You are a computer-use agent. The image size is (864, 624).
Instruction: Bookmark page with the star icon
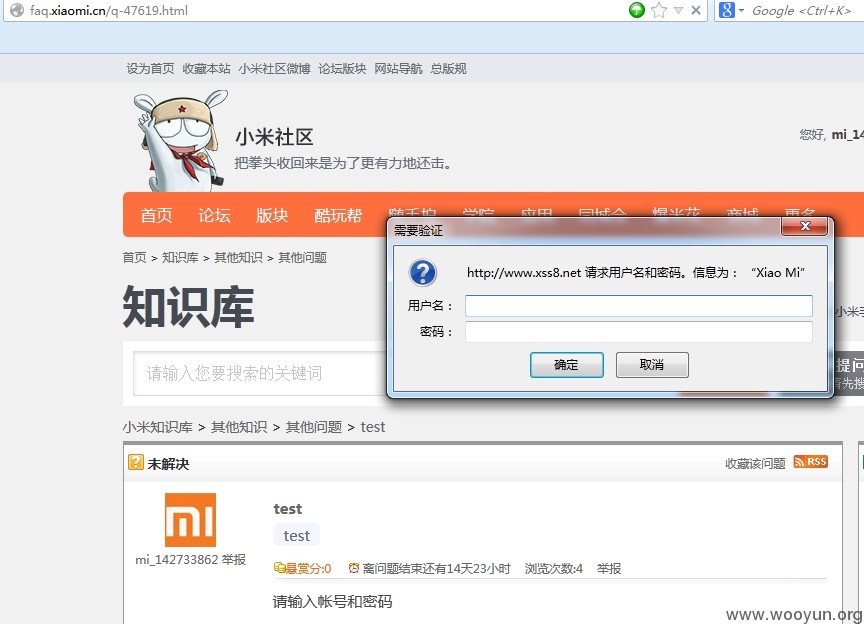(659, 10)
